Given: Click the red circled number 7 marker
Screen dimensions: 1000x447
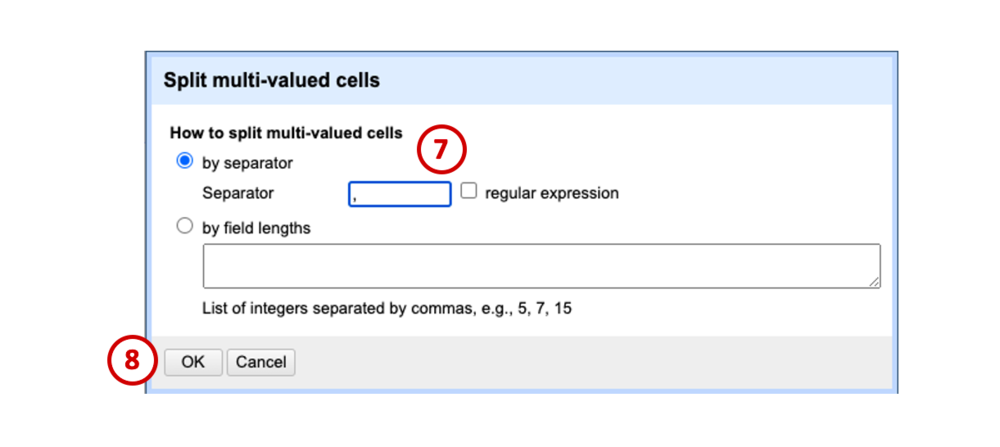Looking at the screenshot, I should point(442,149).
